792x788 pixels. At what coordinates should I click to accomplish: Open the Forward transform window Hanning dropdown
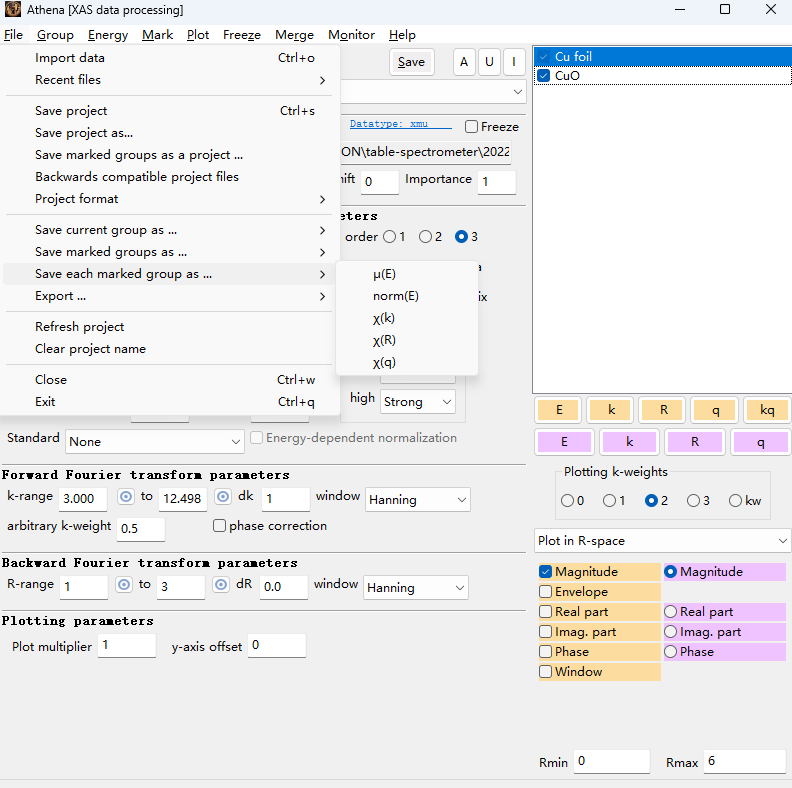418,500
